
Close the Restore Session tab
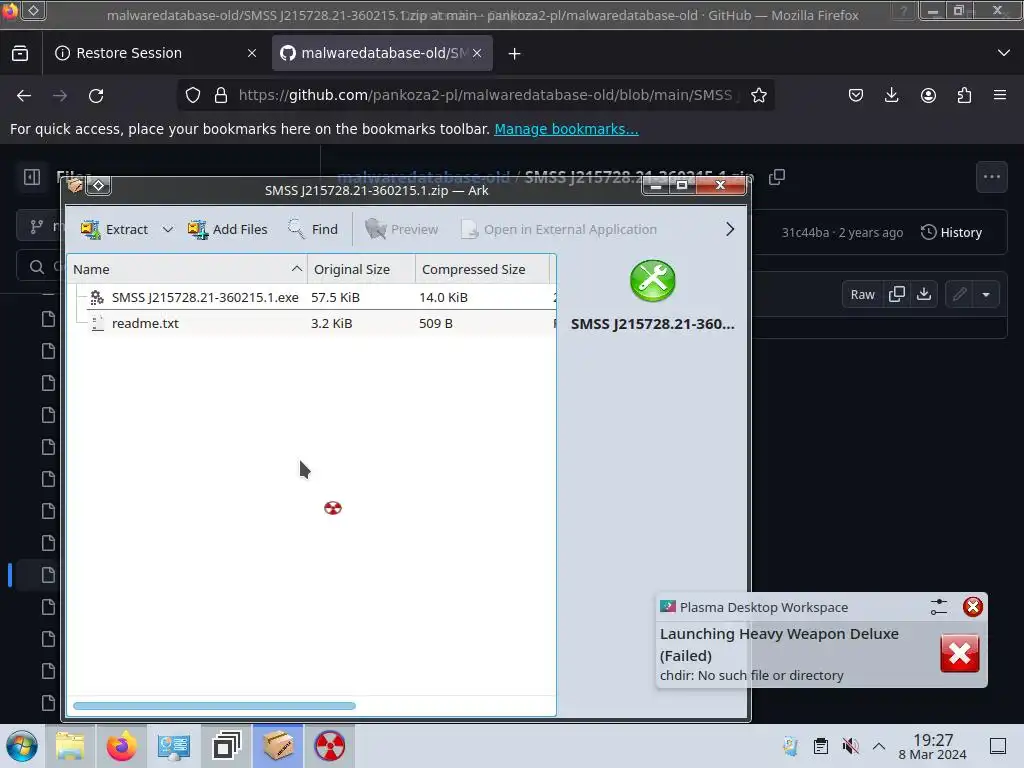pyautogui.click(x=251, y=53)
